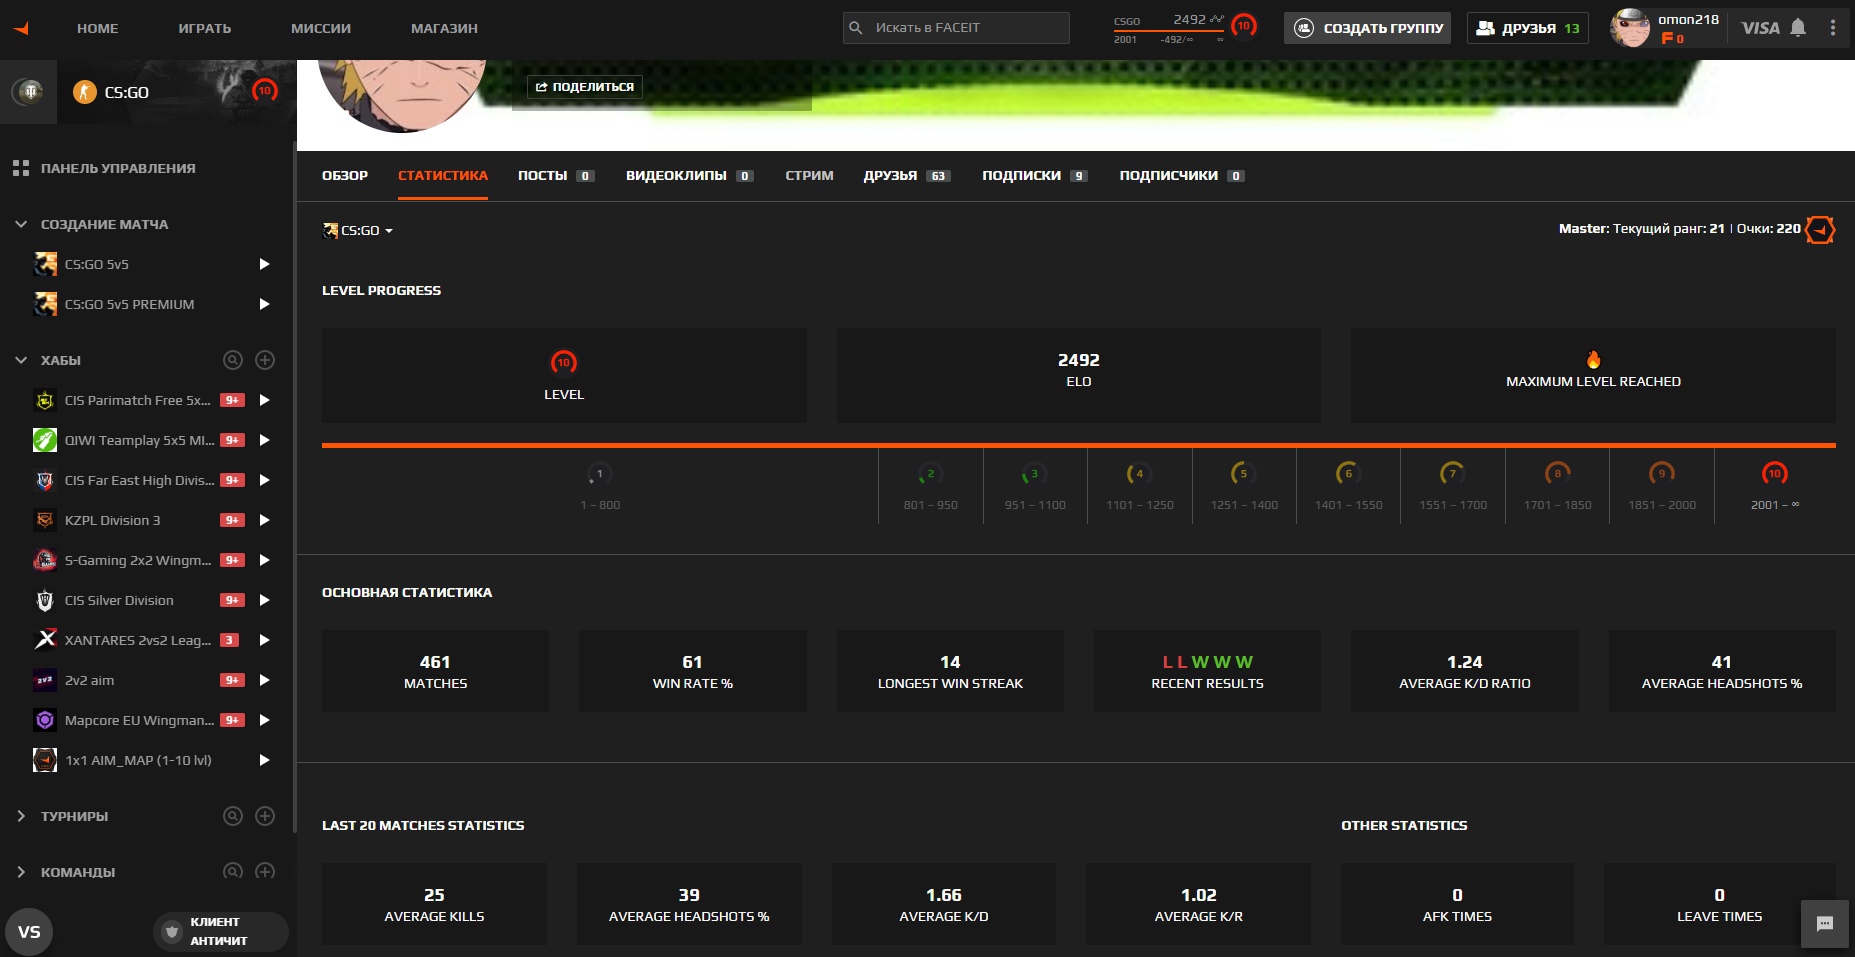Click the play arrow for CS:GO 5v5 PREMIUM

click(264, 304)
